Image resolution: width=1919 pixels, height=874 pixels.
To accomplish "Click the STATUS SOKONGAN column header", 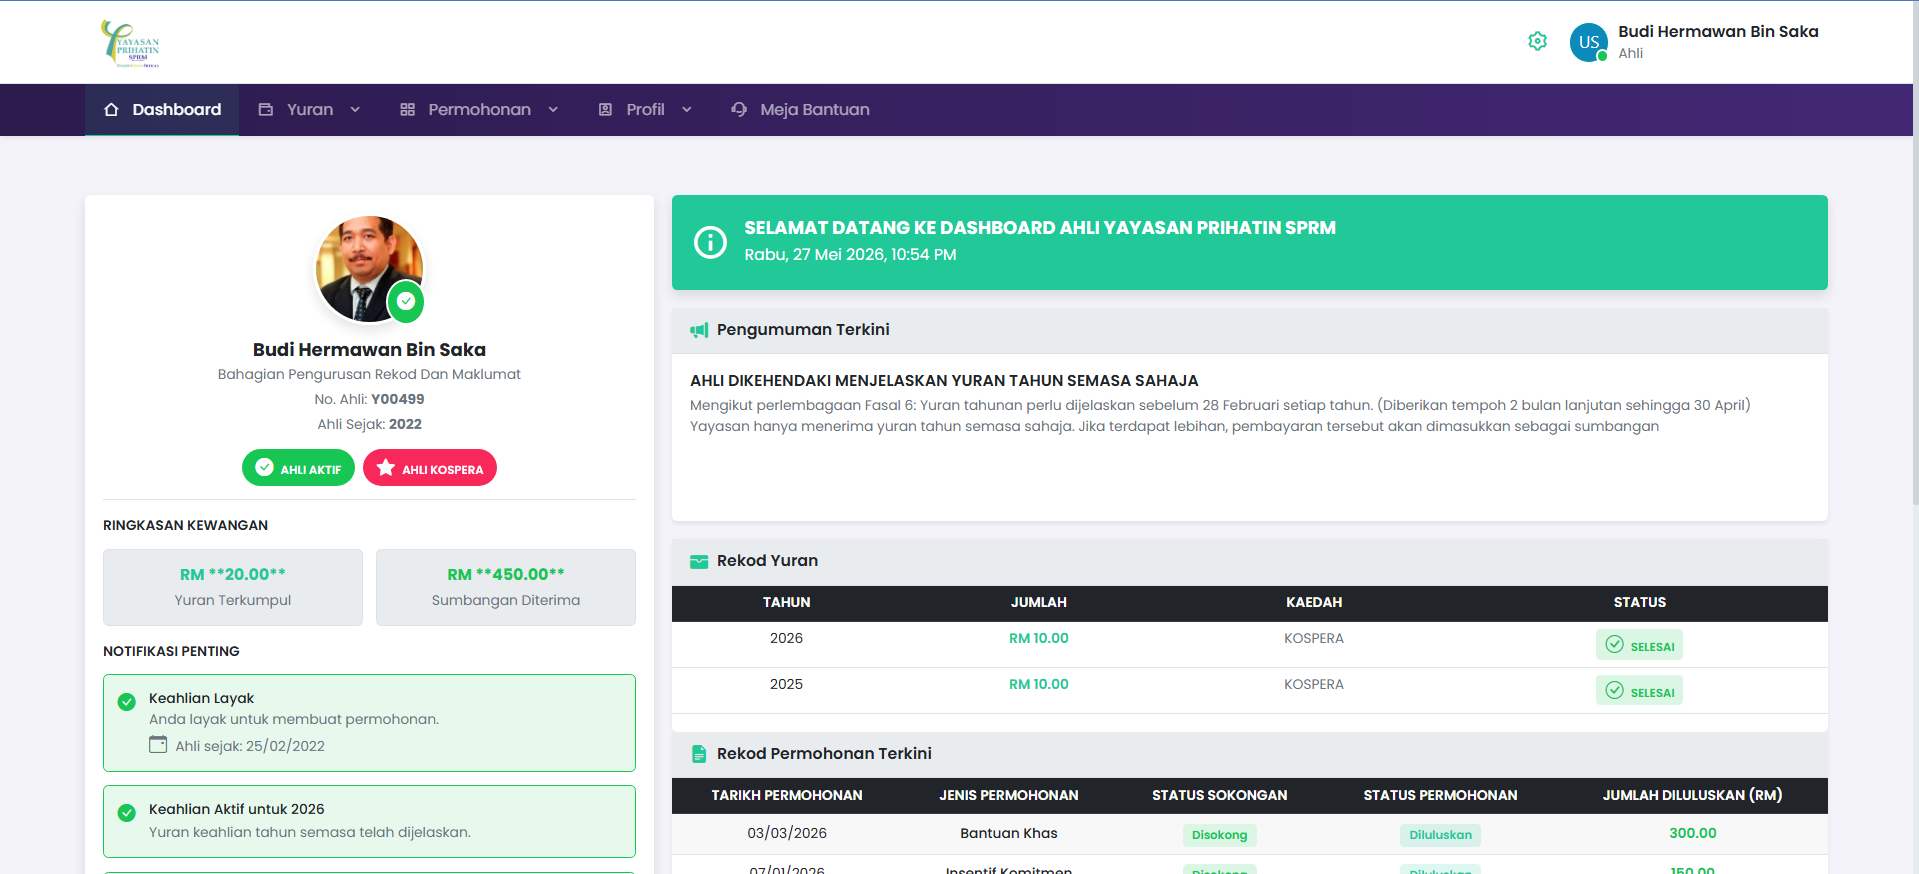I will 1219,796.
